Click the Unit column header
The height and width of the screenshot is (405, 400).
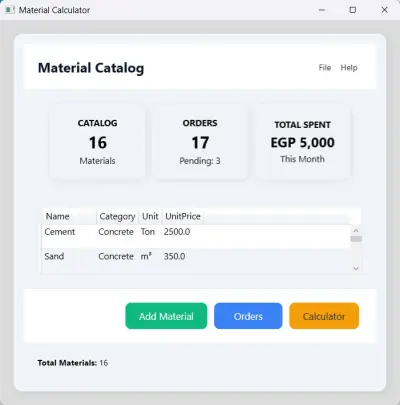(150, 216)
